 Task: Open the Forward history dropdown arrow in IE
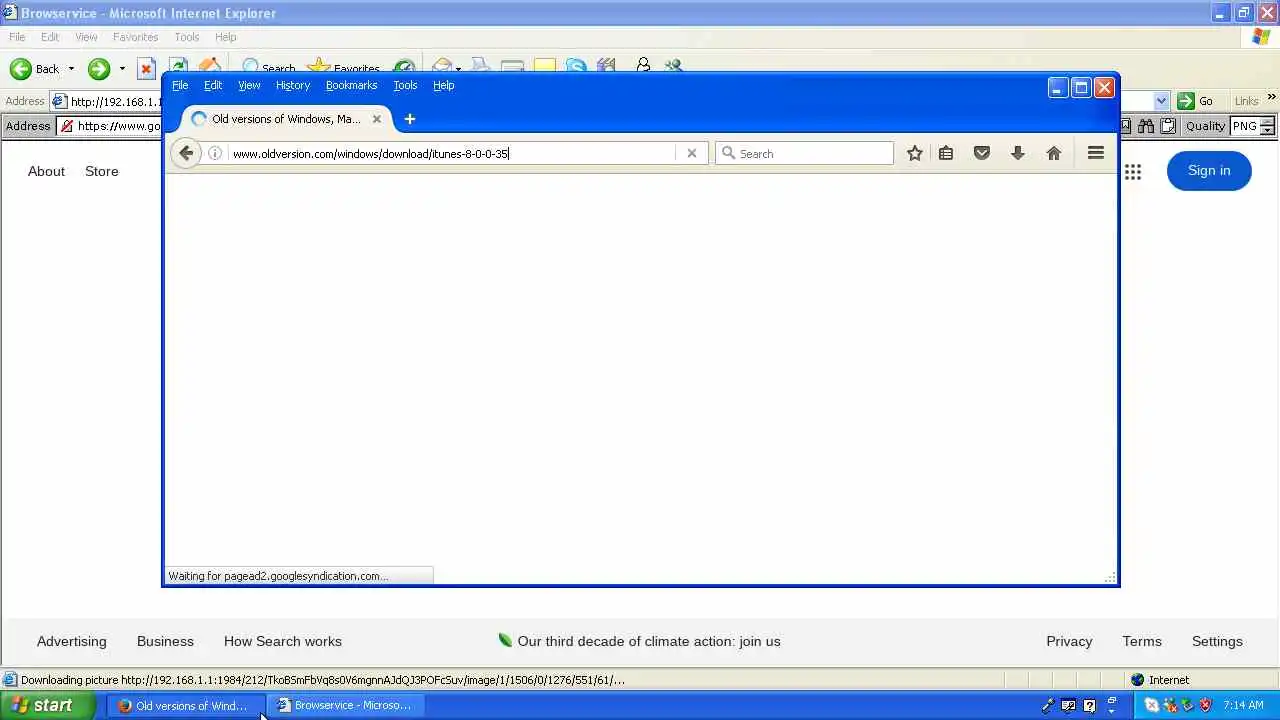click(122, 69)
